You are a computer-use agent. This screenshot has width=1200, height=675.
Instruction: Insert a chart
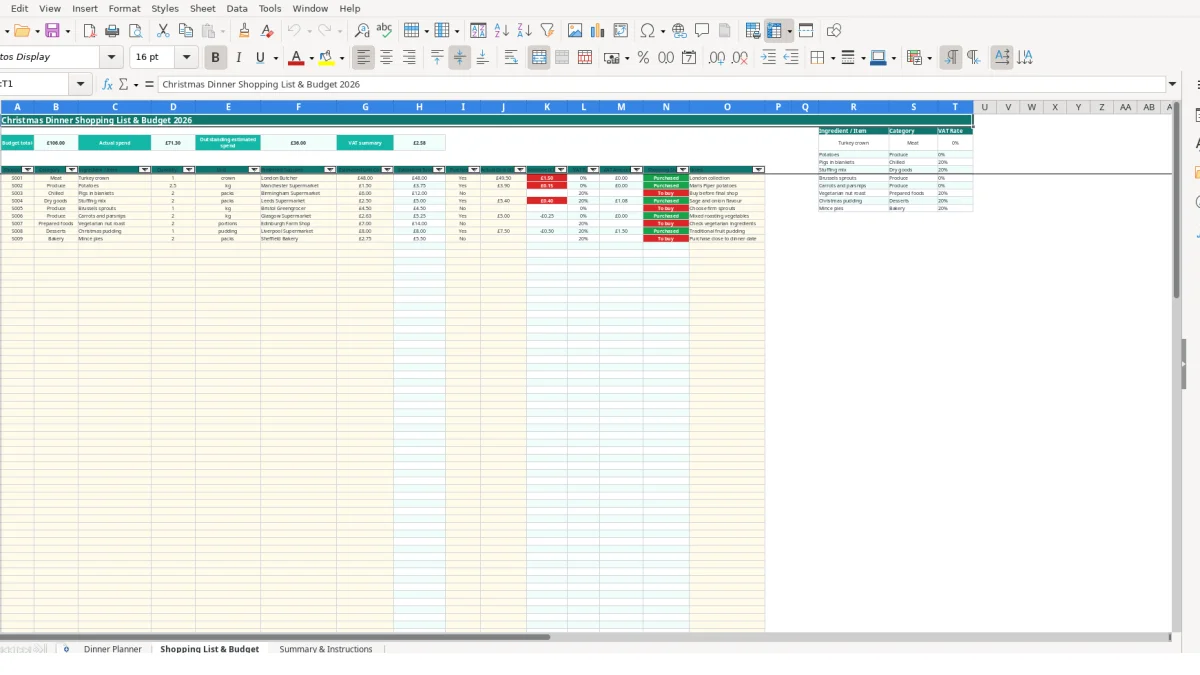point(598,31)
